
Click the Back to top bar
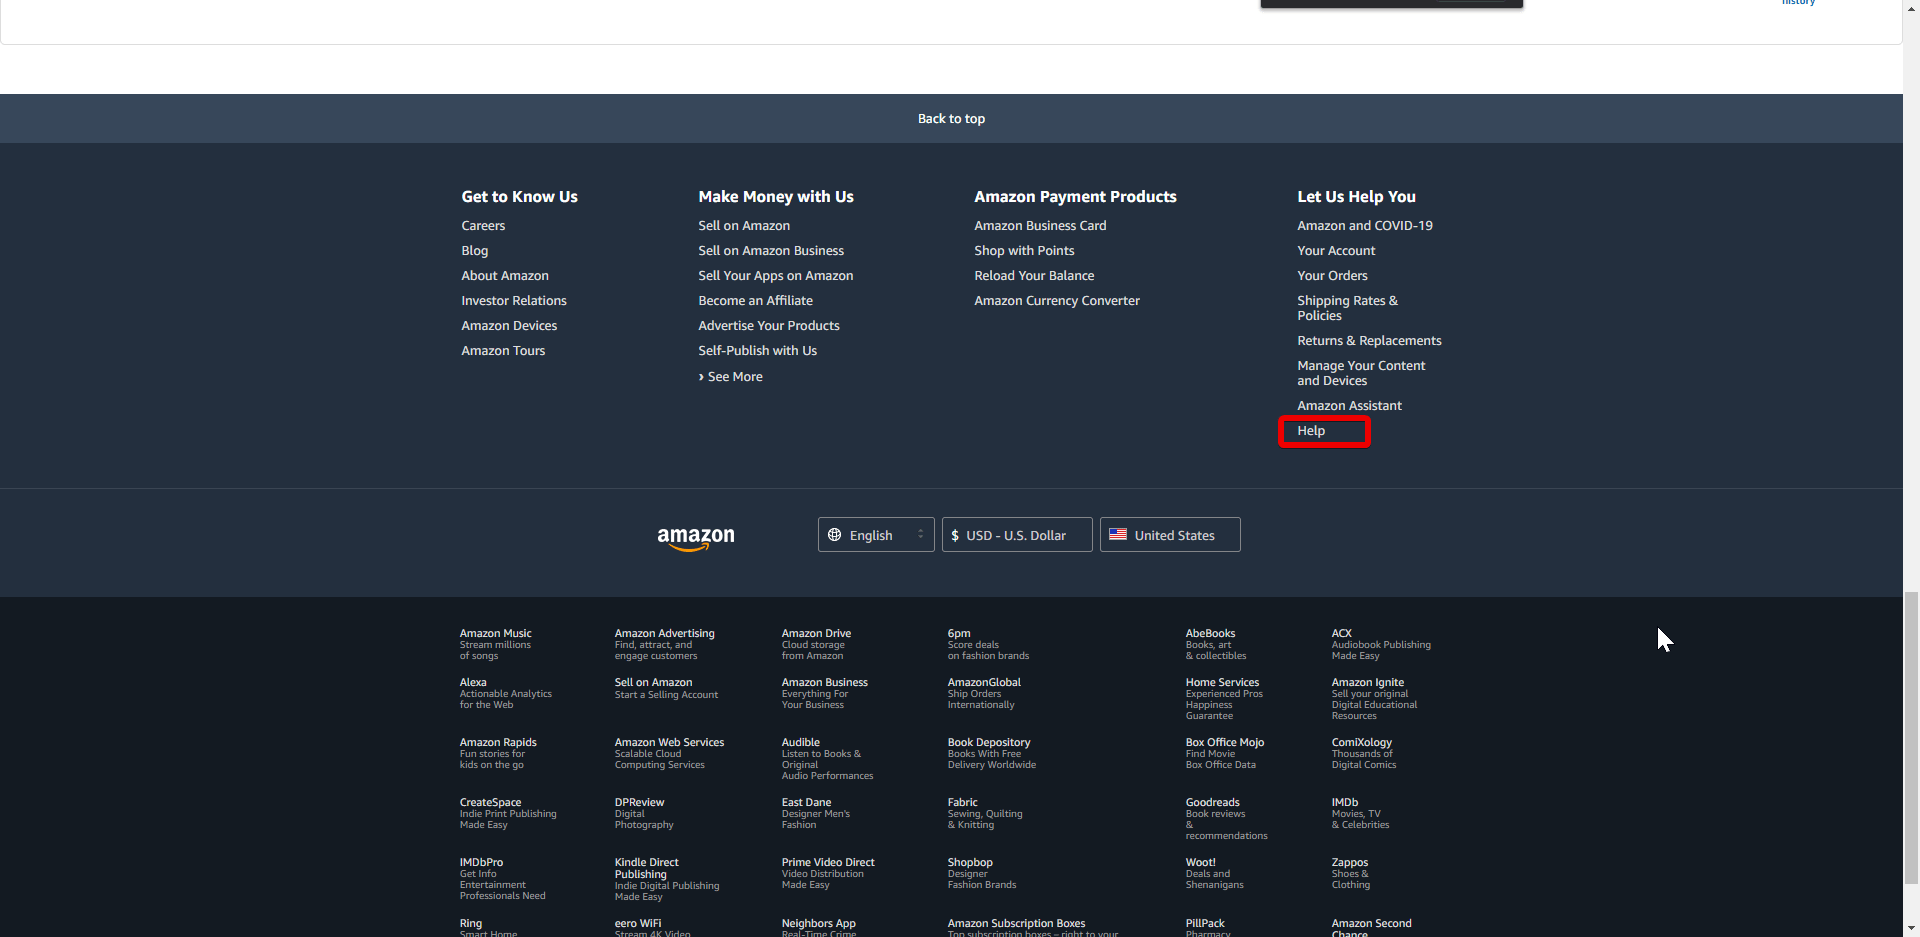951,118
